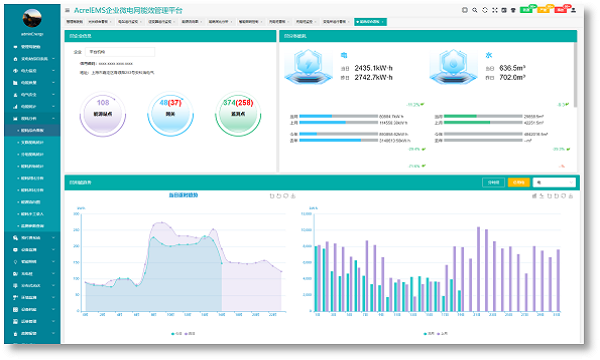
Task: Click the water droplet hexagon icon
Action: coord(453,67)
